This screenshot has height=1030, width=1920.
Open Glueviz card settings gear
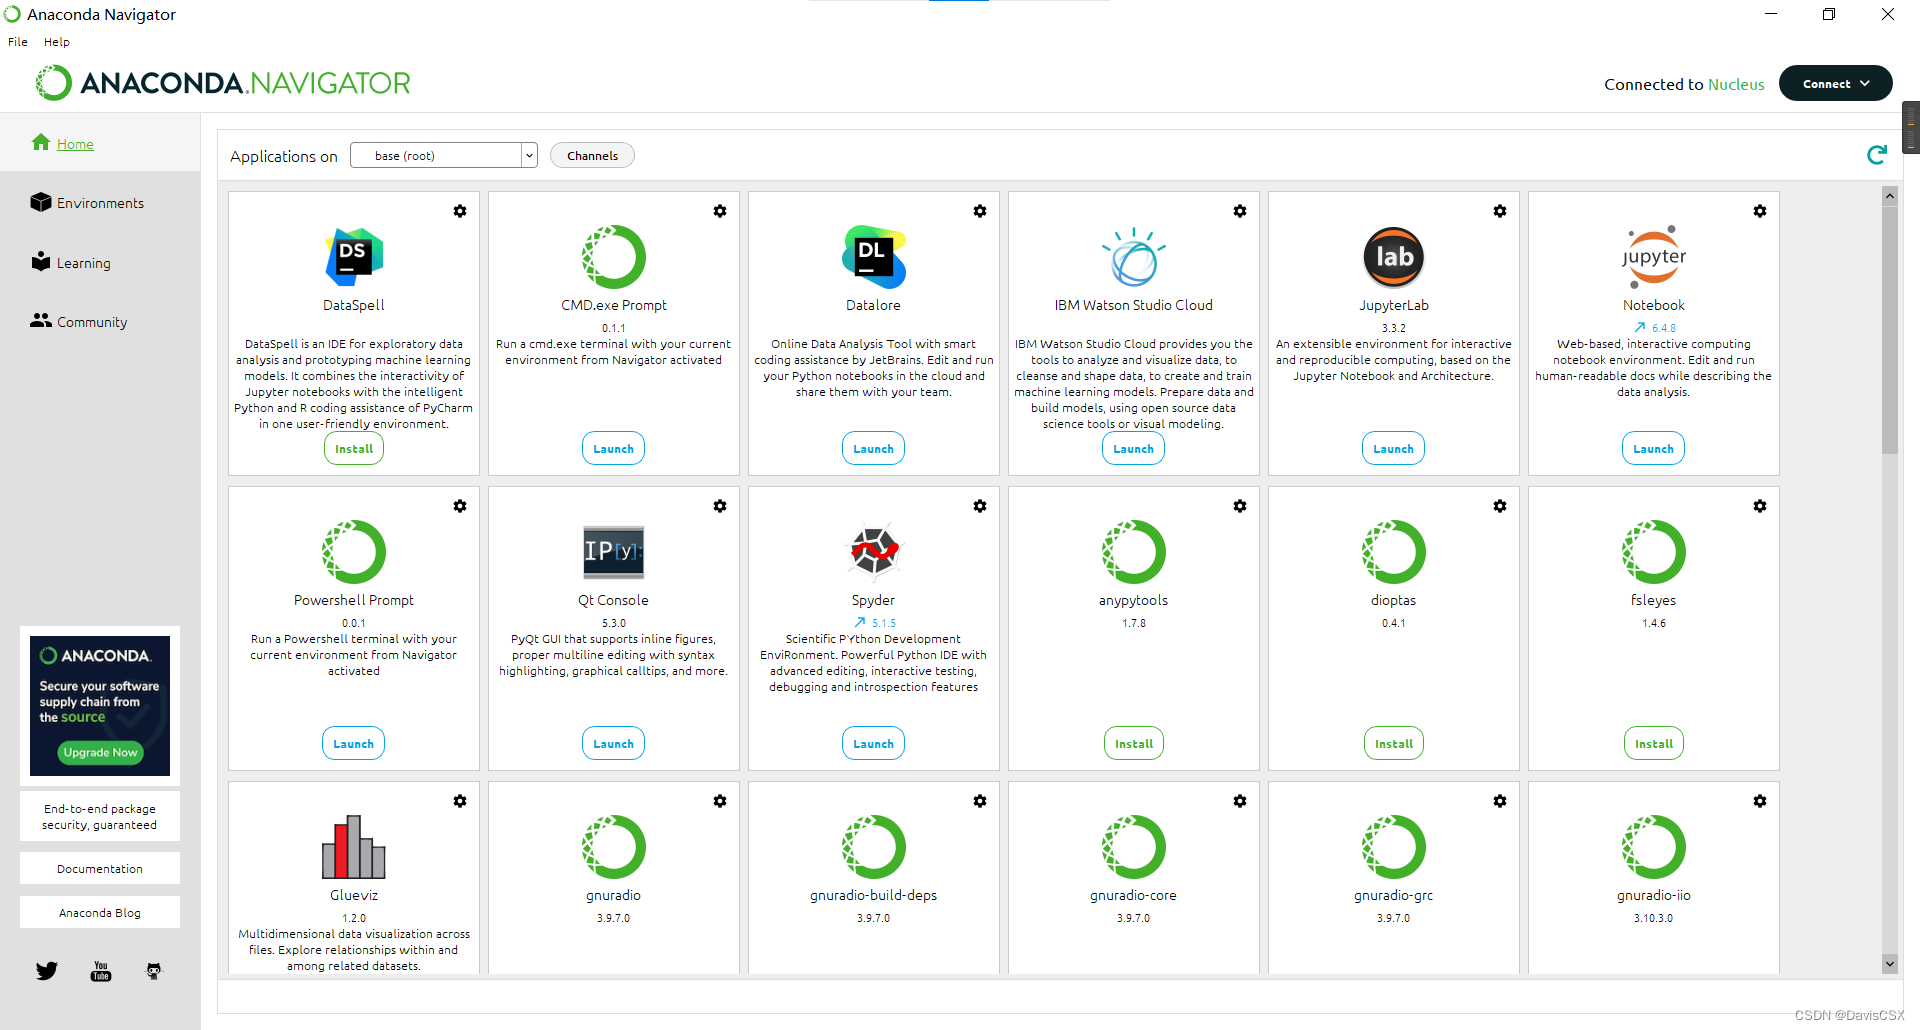click(460, 801)
